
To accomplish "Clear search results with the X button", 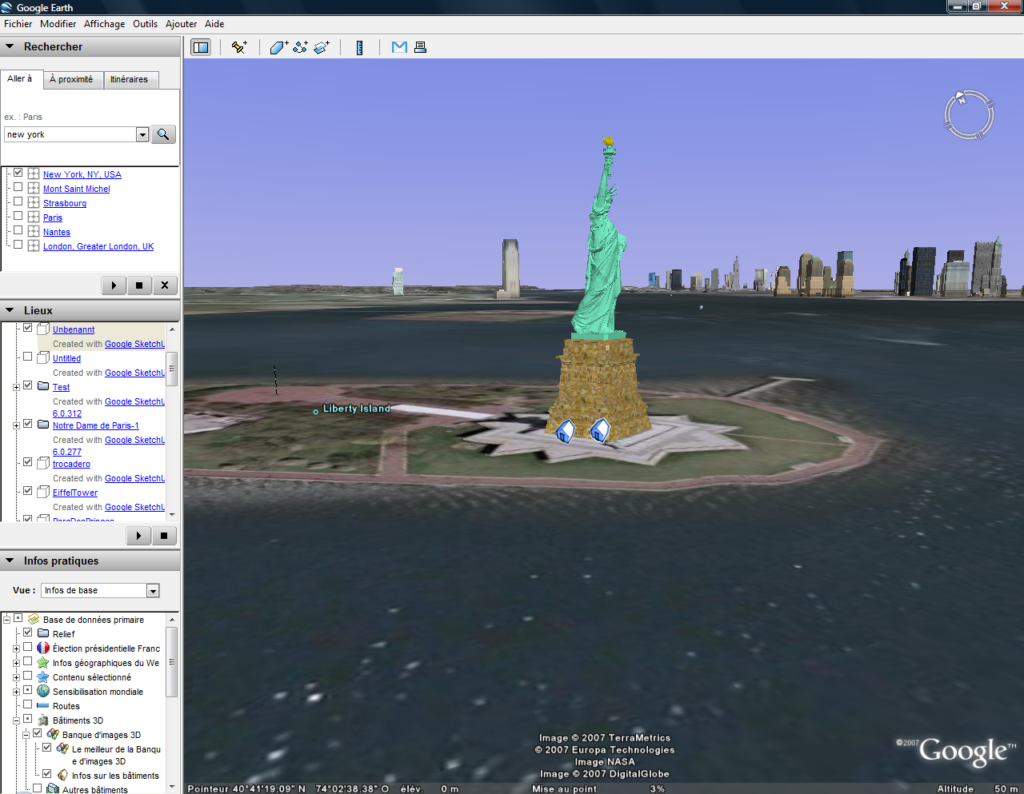I will tap(165, 285).
